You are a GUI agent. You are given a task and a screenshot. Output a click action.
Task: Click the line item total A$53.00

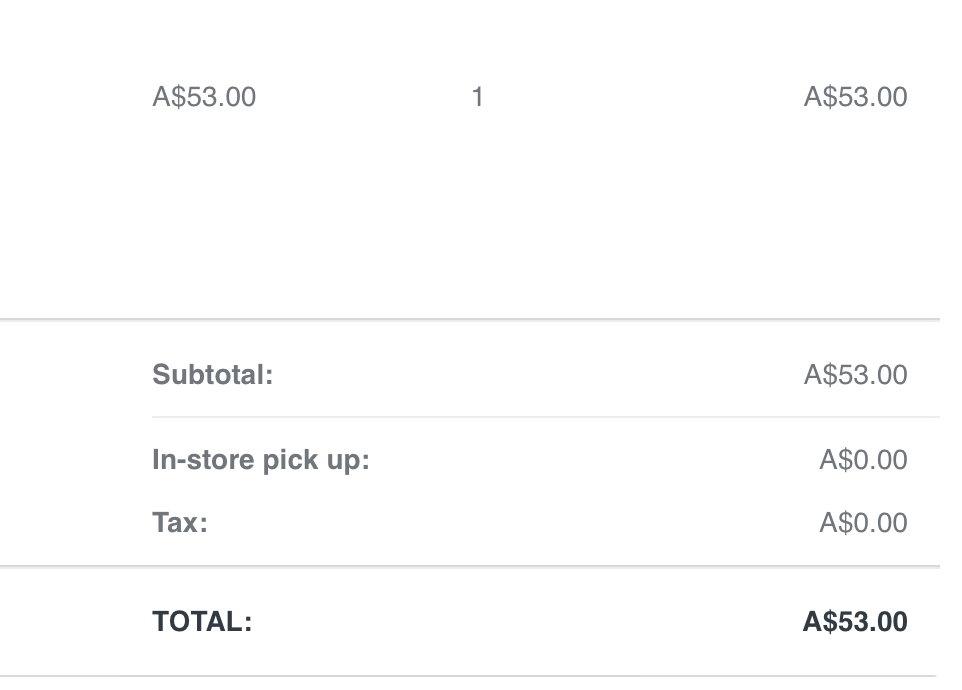point(855,97)
